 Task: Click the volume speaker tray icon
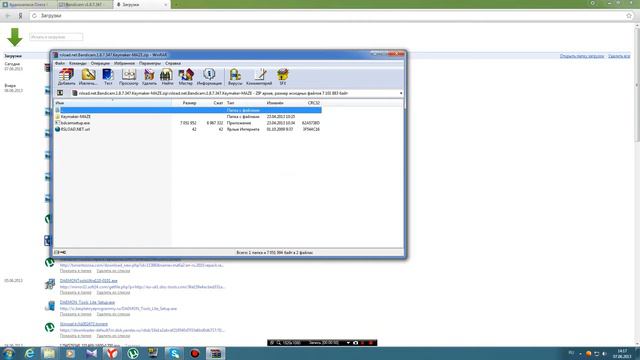[x=604, y=354]
